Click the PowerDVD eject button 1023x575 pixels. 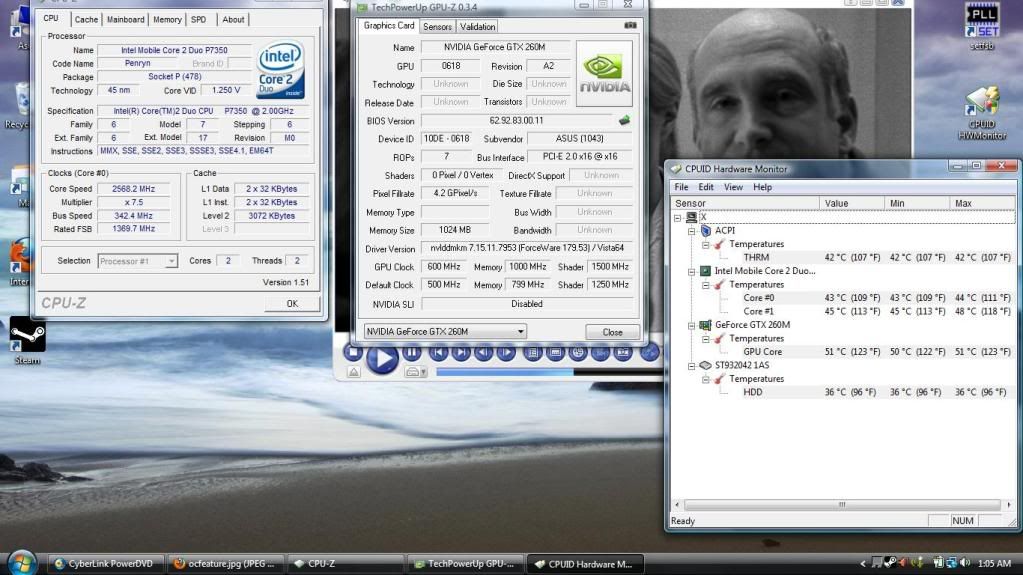pos(354,372)
